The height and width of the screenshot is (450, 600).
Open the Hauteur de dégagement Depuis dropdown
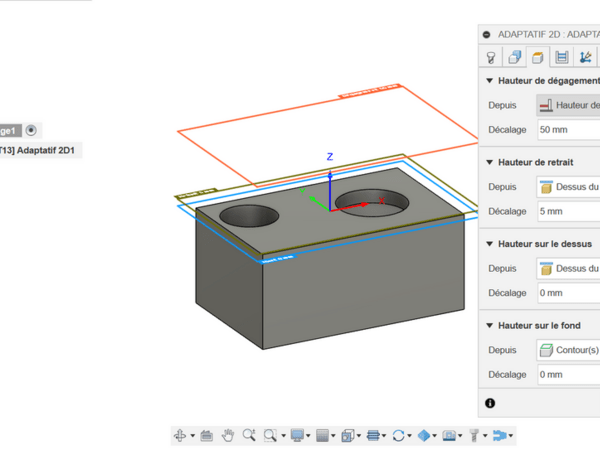[x=567, y=105]
